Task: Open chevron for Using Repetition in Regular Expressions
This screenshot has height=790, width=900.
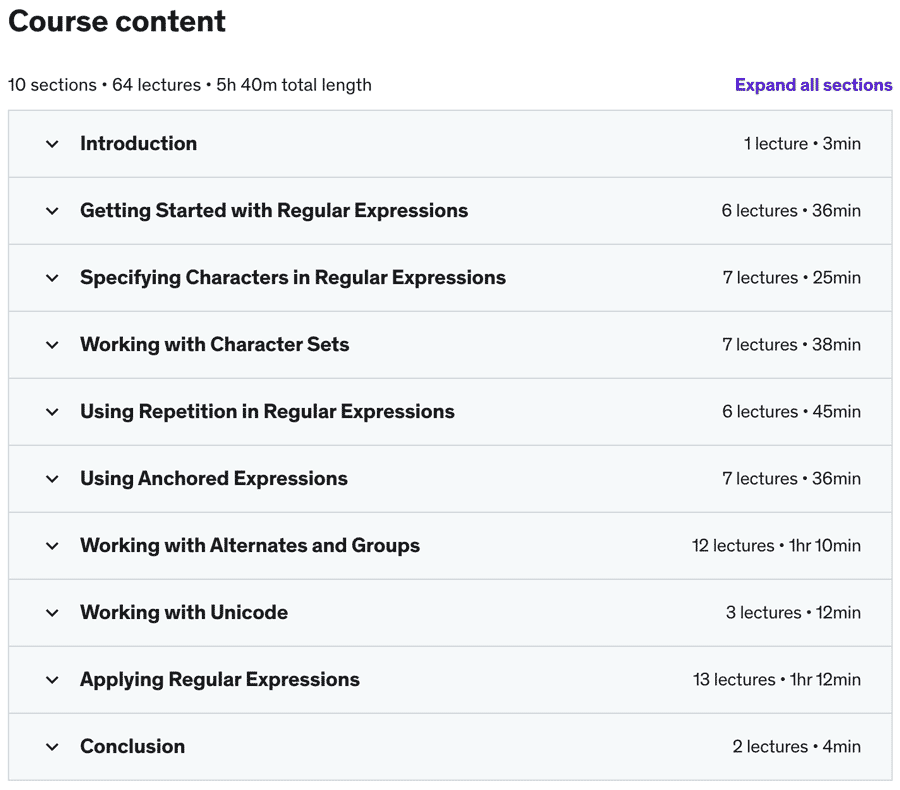Action: point(52,412)
